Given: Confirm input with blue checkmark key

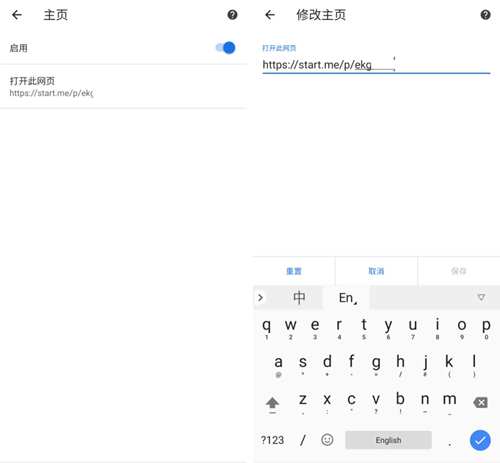Looking at the screenshot, I should click(x=480, y=440).
